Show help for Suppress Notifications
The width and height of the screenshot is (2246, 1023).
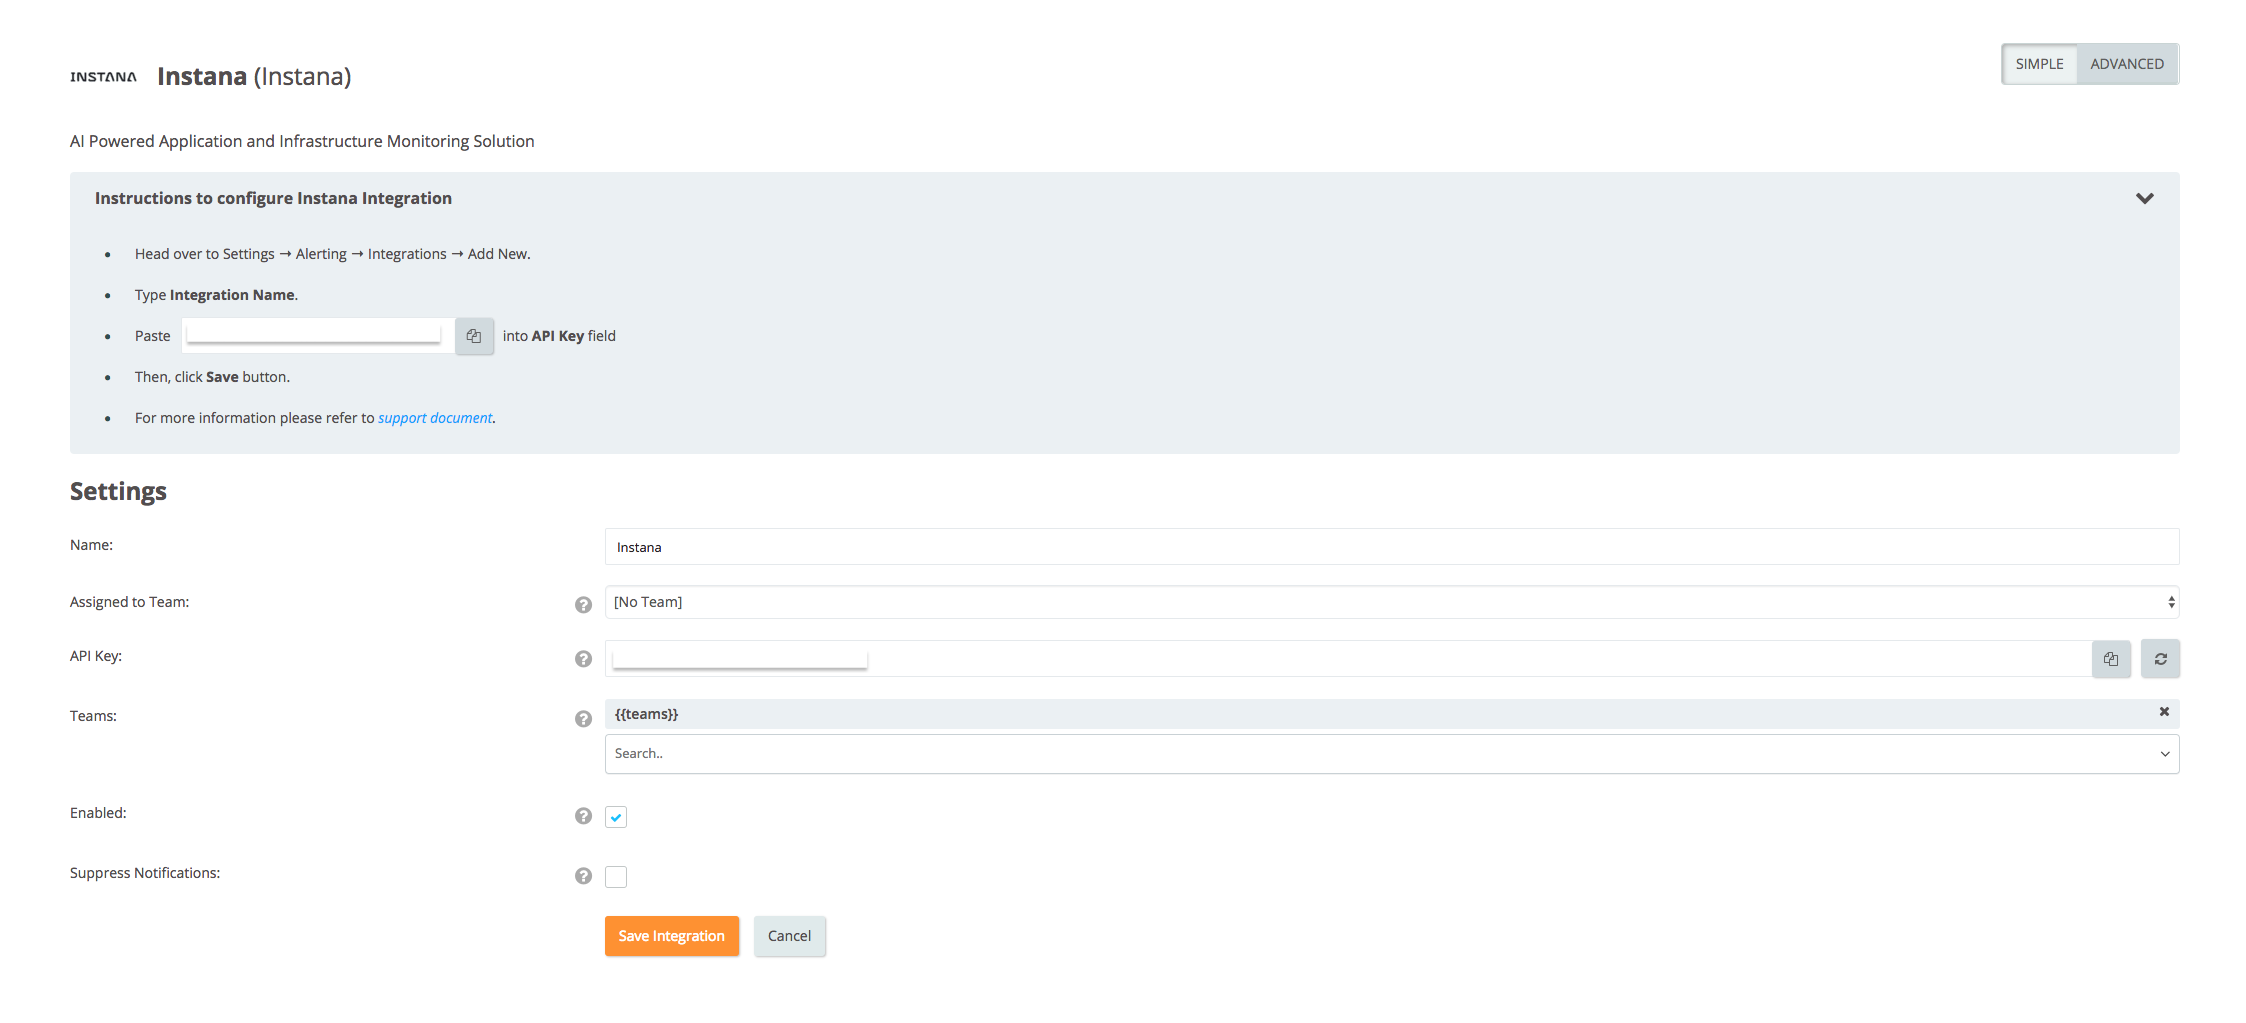point(583,875)
